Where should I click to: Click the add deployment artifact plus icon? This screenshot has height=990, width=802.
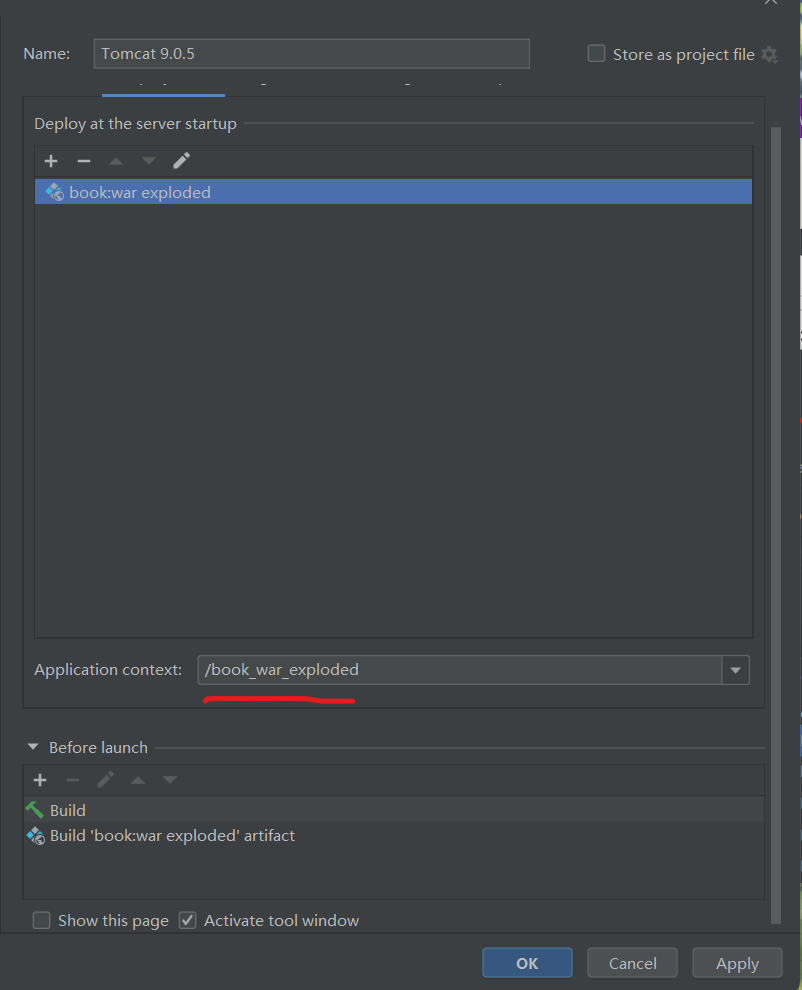coord(50,160)
